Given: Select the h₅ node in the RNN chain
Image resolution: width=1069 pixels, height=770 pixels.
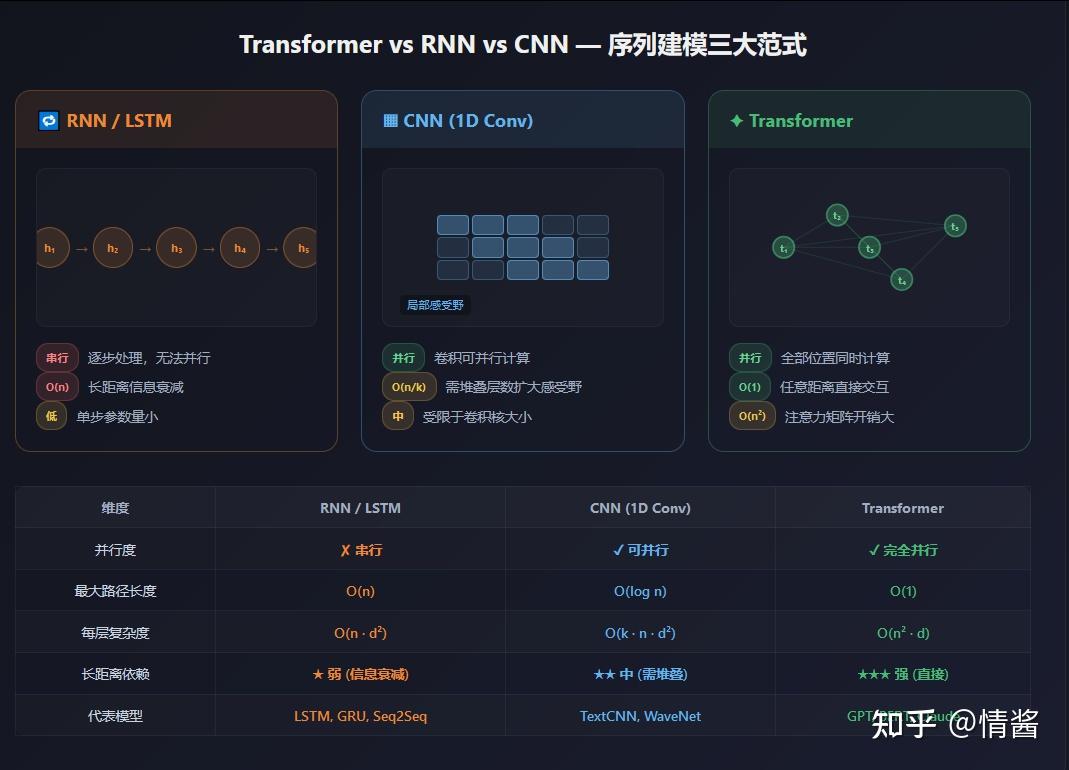Looking at the screenshot, I should click(301, 248).
